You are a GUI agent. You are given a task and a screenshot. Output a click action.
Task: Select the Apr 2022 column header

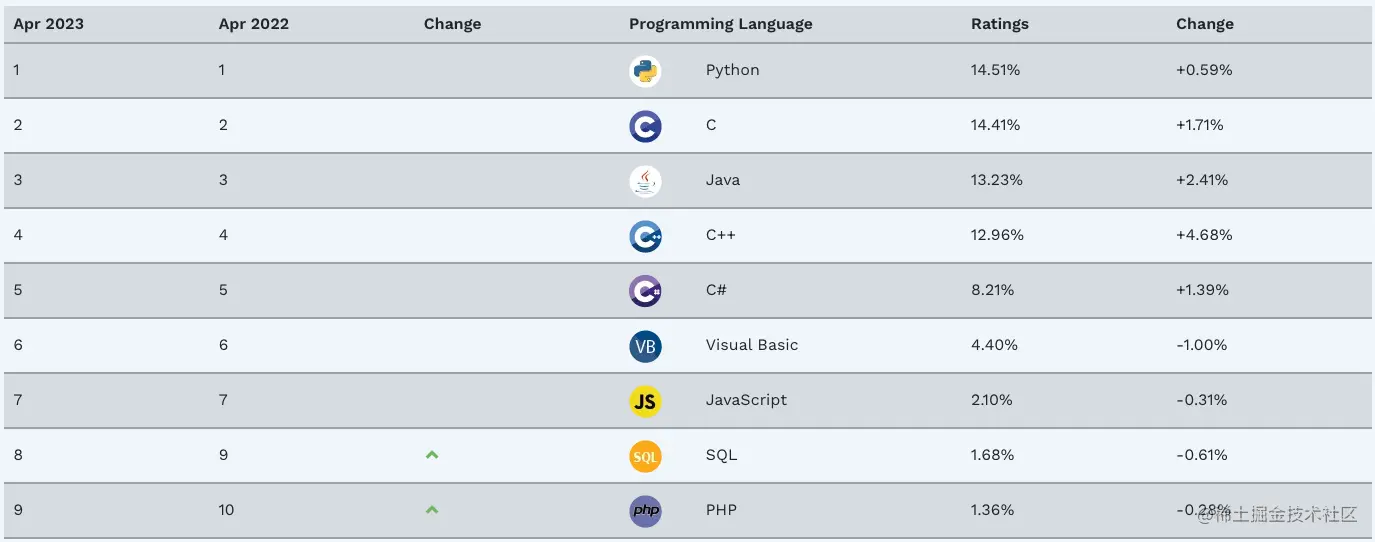[254, 24]
